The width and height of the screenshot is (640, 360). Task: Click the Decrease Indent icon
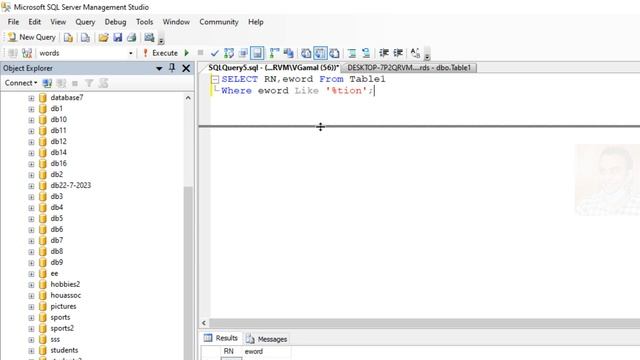click(x=384, y=53)
